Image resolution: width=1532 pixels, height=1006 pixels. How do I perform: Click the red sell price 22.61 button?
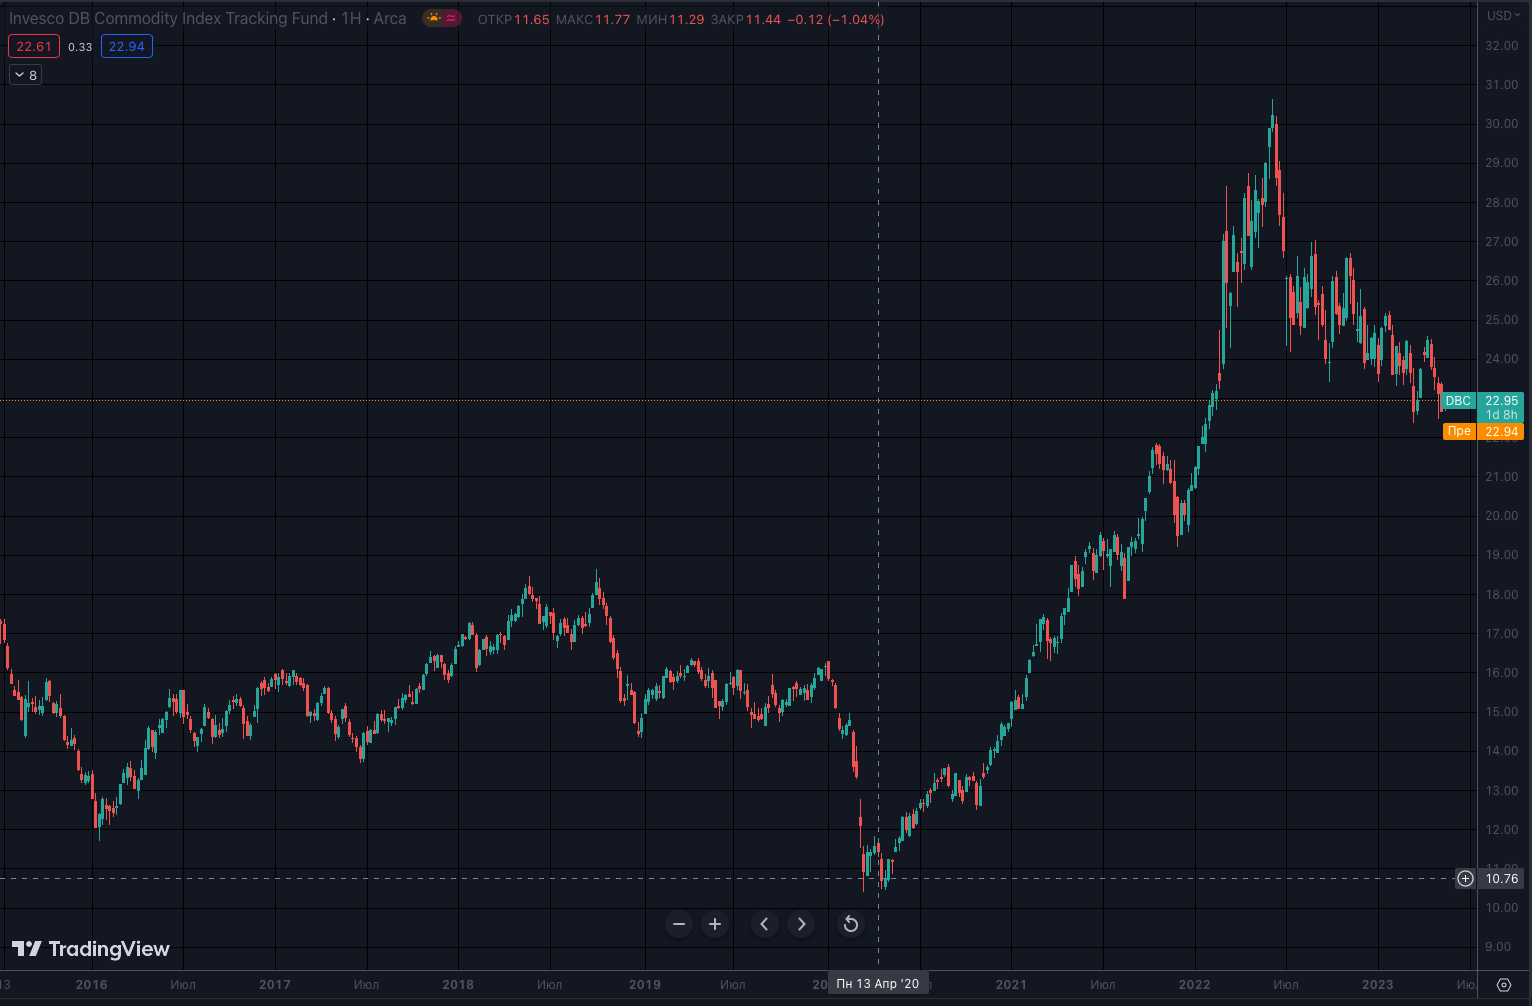(x=34, y=46)
